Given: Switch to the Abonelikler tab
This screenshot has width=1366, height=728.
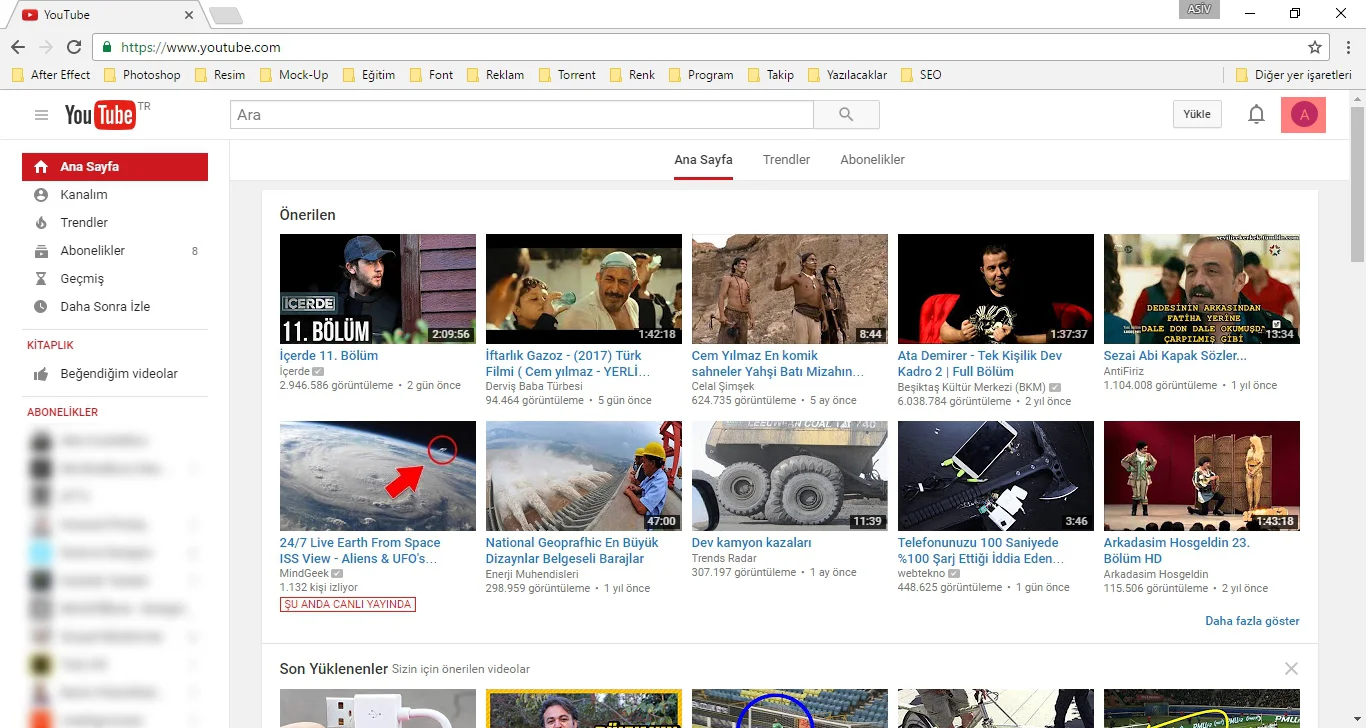Looking at the screenshot, I should 872,160.
